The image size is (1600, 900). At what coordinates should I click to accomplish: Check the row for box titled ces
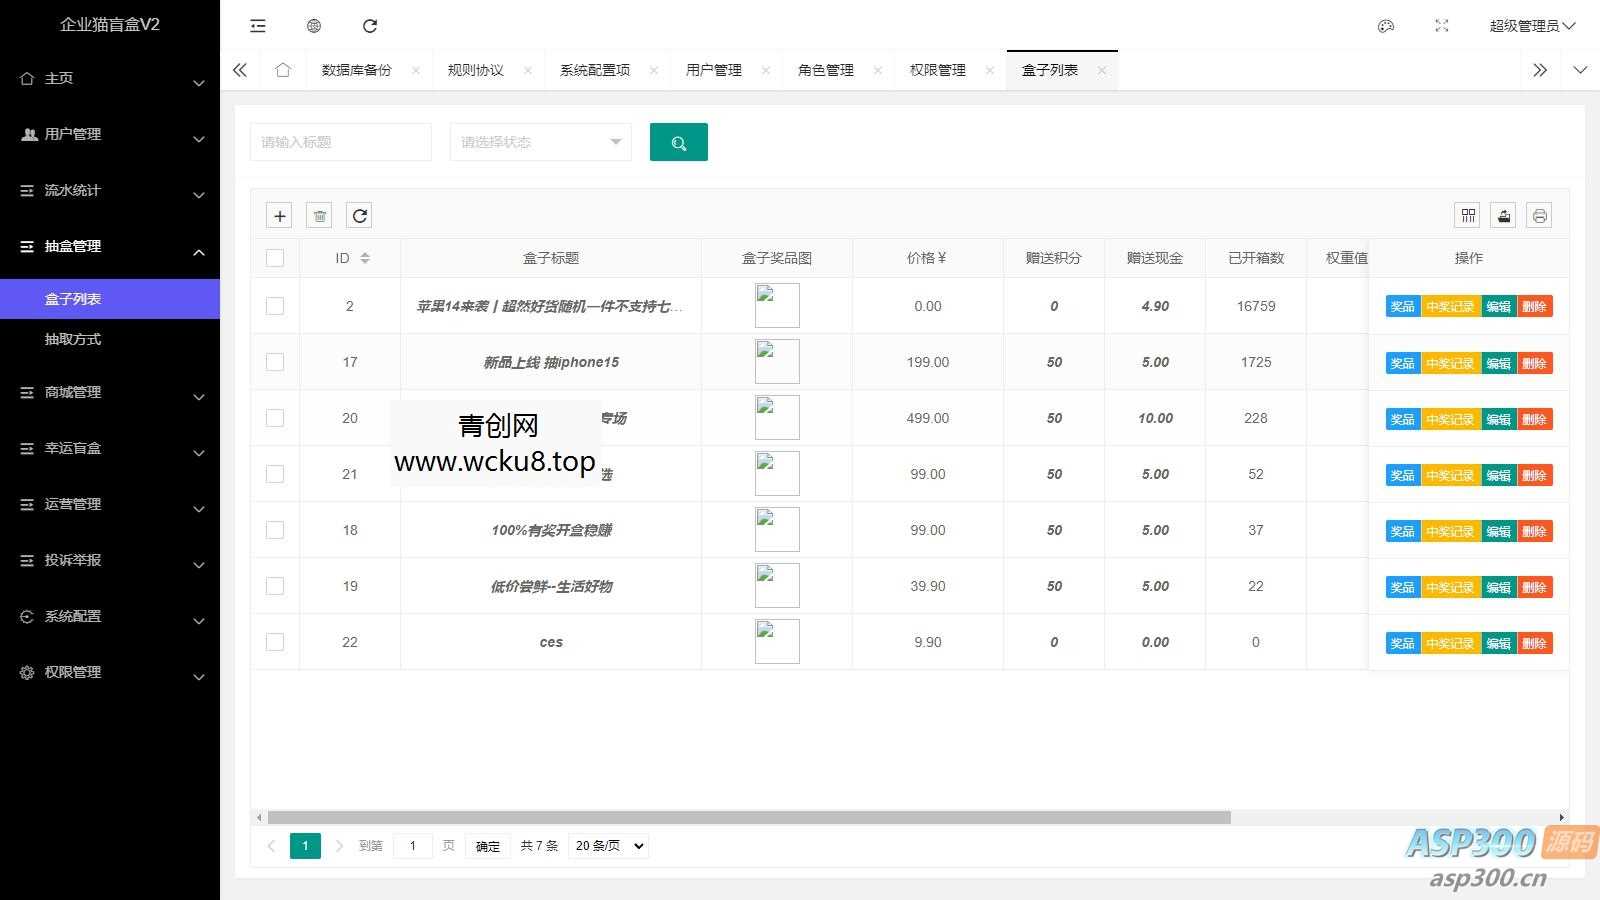pyautogui.click(x=275, y=642)
